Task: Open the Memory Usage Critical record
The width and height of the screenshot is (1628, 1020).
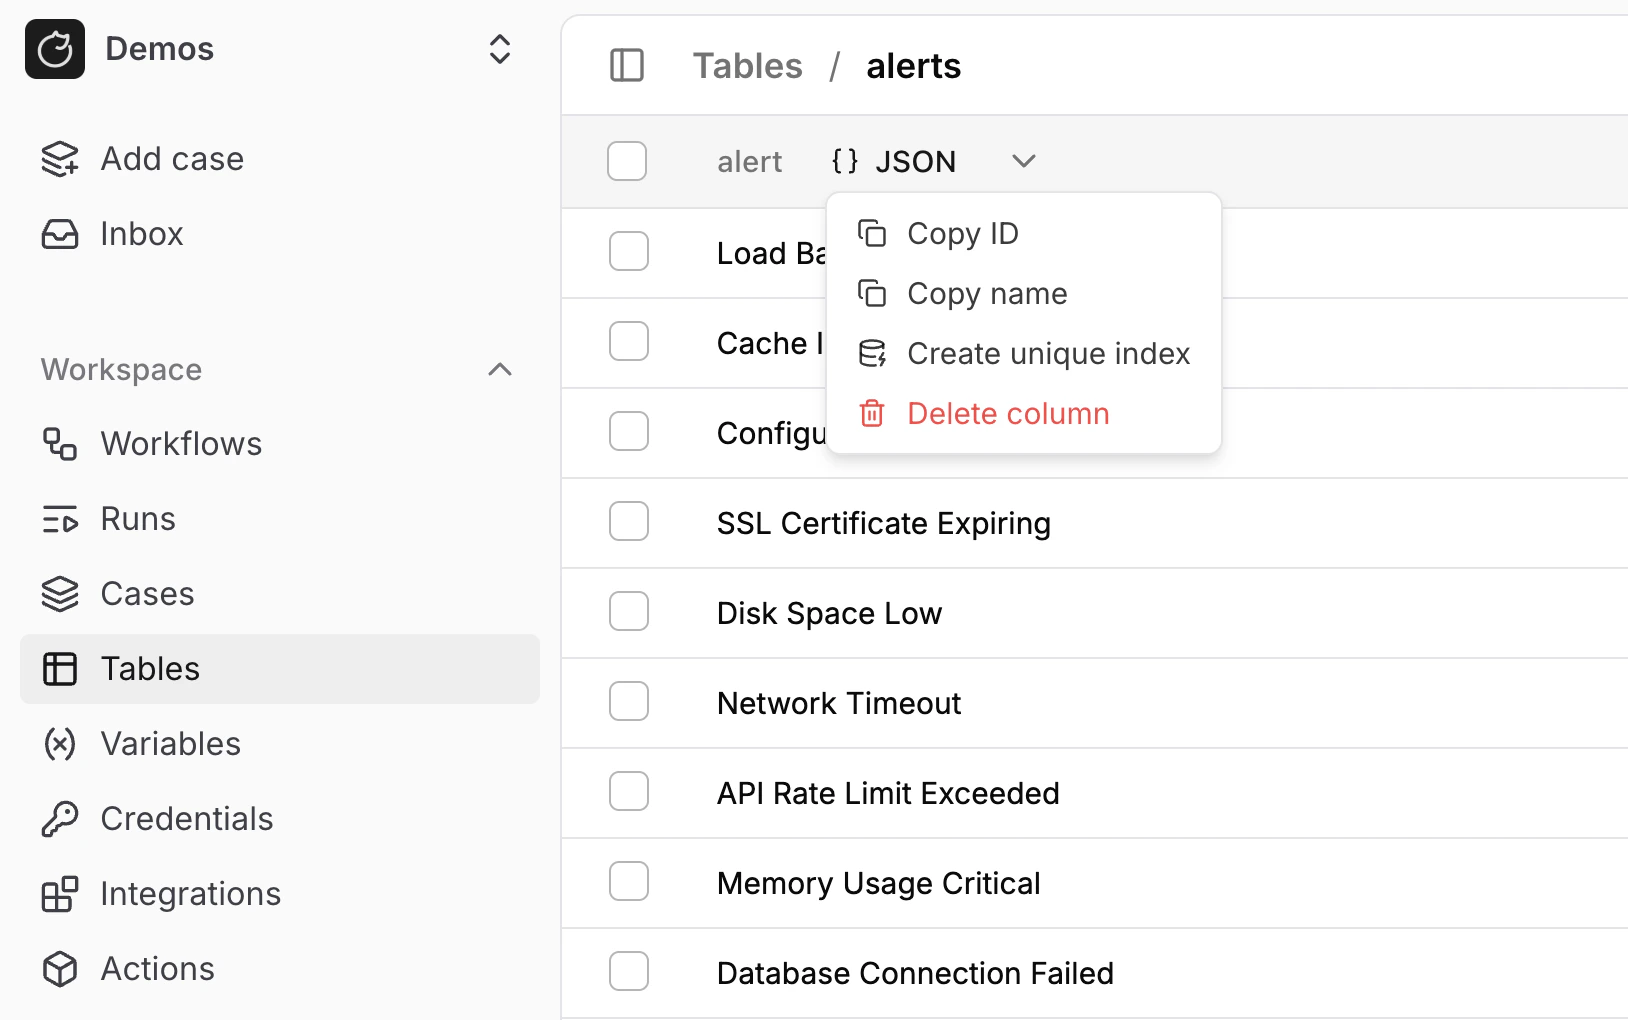Action: pyautogui.click(x=877, y=883)
